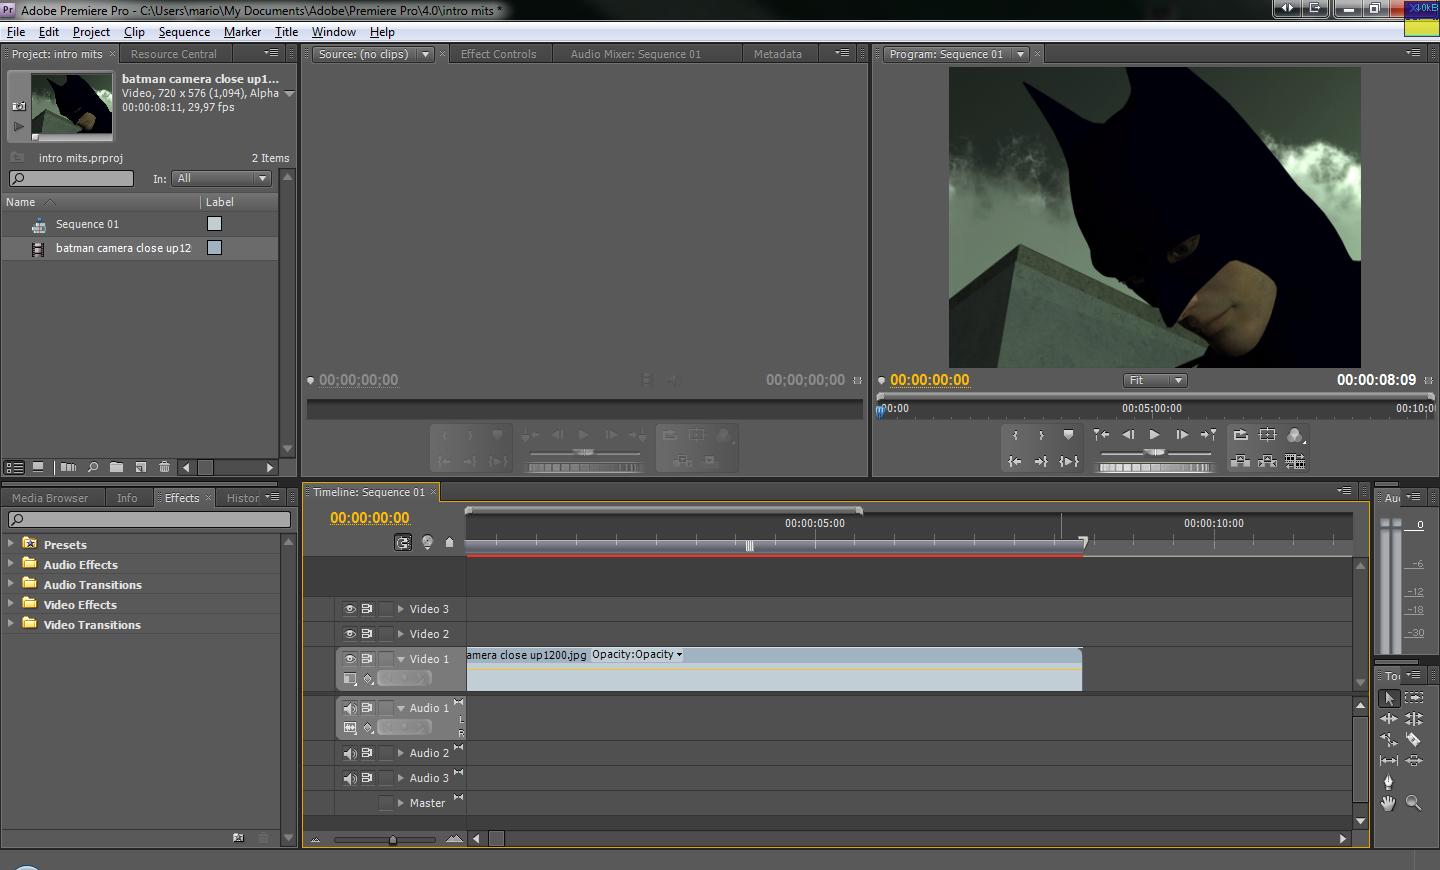Toggle Loop in Program monitor
1440x870 pixels.
(1240, 435)
